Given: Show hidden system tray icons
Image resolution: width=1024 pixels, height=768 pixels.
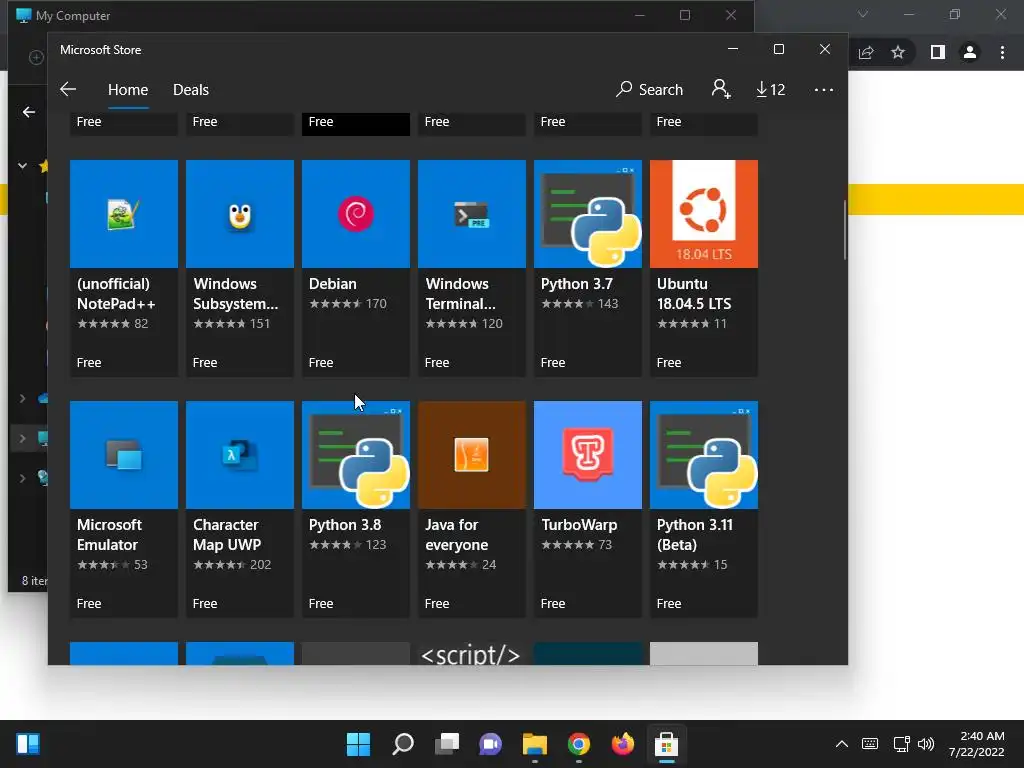Looking at the screenshot, I should (x=842, y=744).
